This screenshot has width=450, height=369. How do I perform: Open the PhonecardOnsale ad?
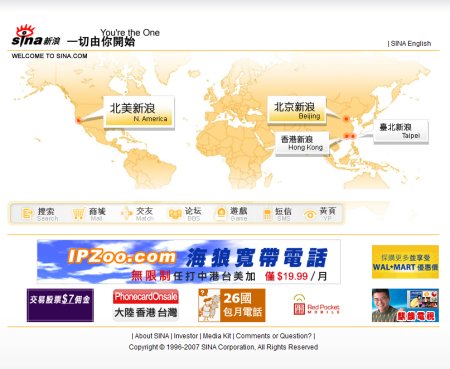pyautogui.click(x=146, y=305)
